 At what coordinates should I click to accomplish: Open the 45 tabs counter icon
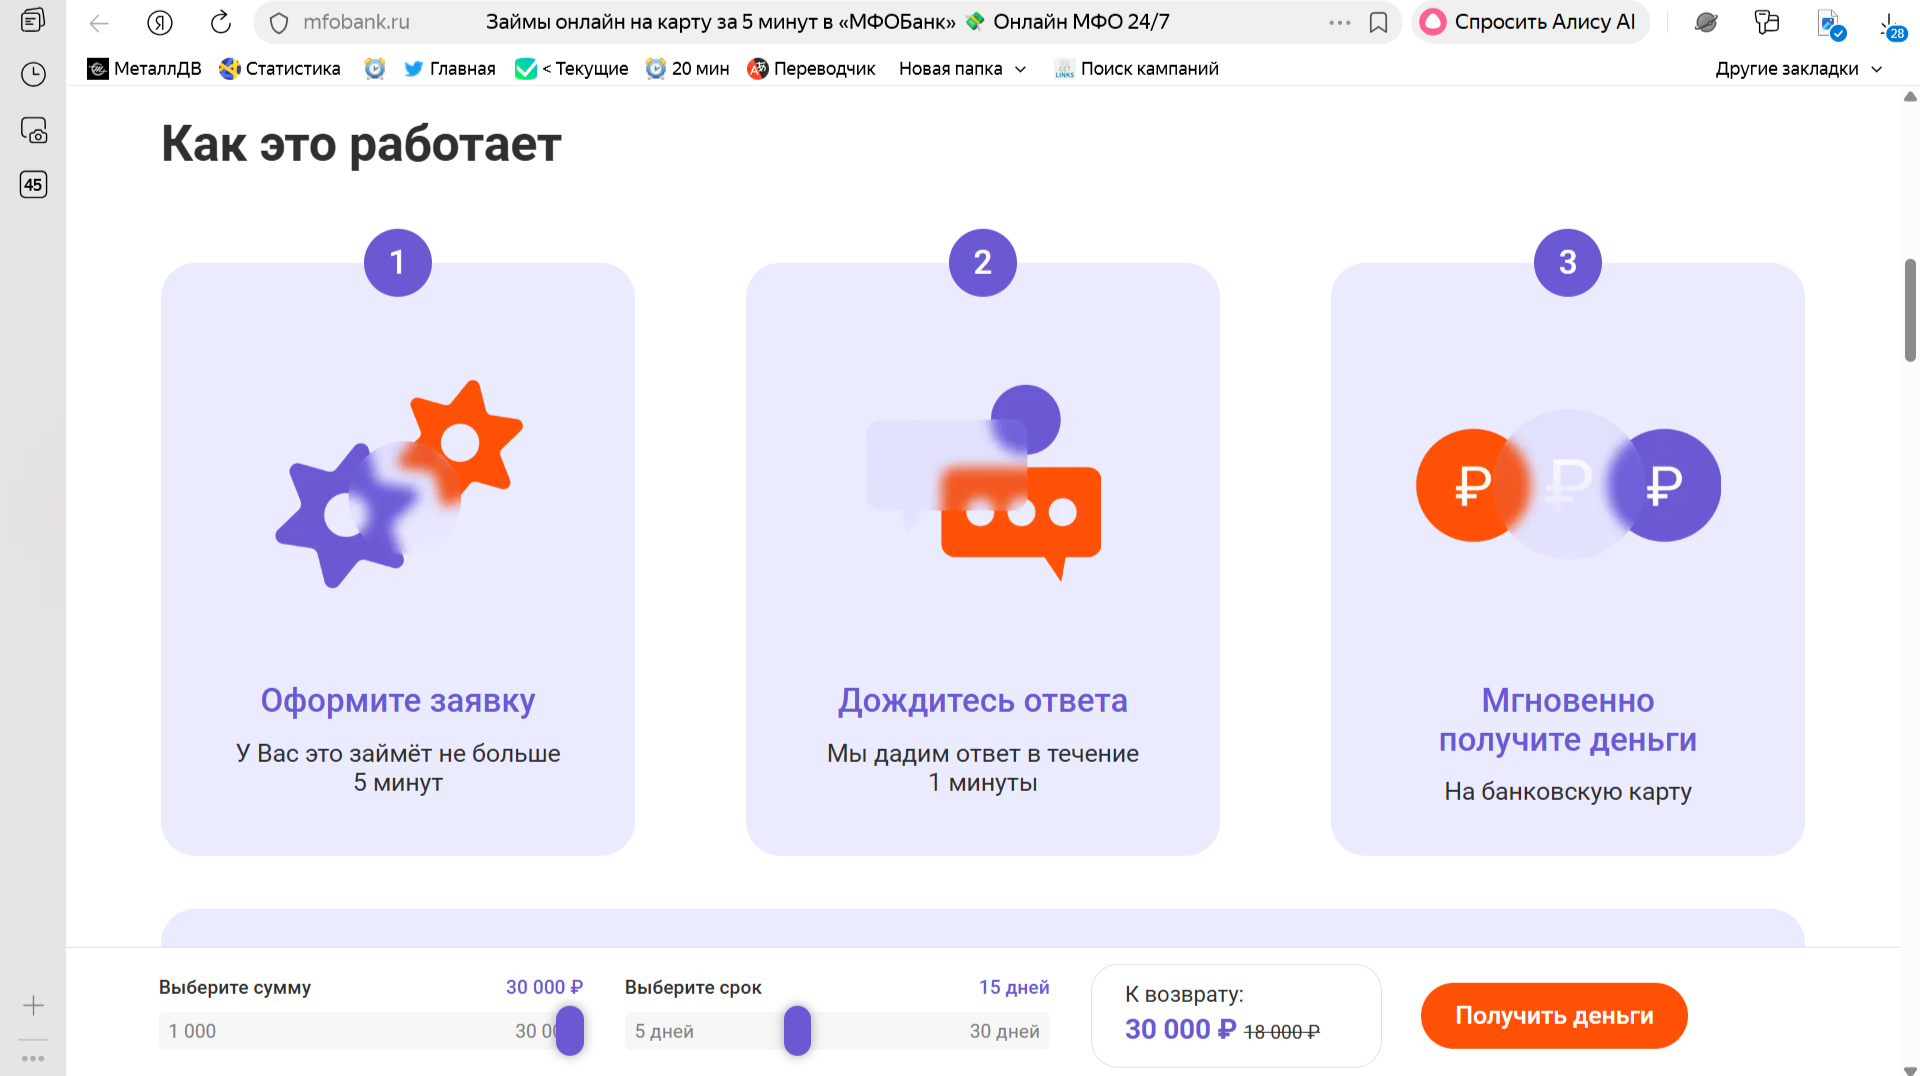coord(33,184)
